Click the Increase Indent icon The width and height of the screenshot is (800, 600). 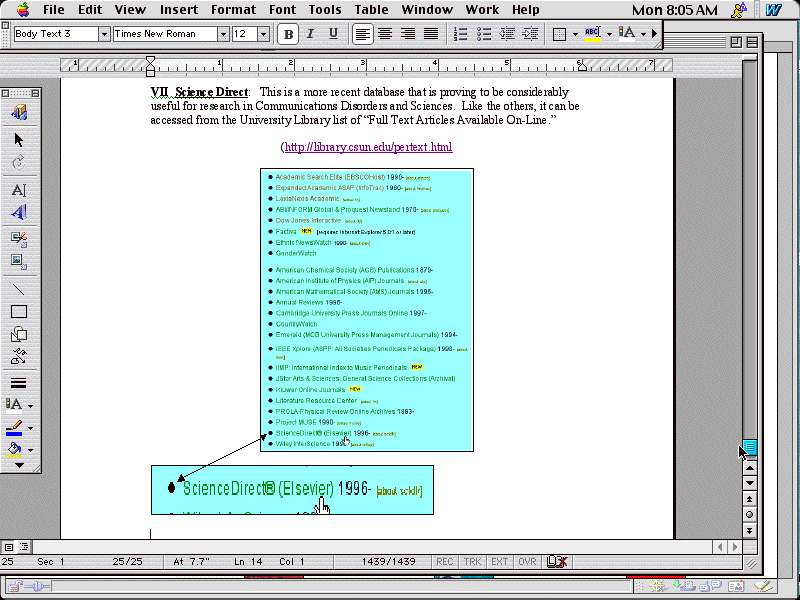[x=531, y=34]
